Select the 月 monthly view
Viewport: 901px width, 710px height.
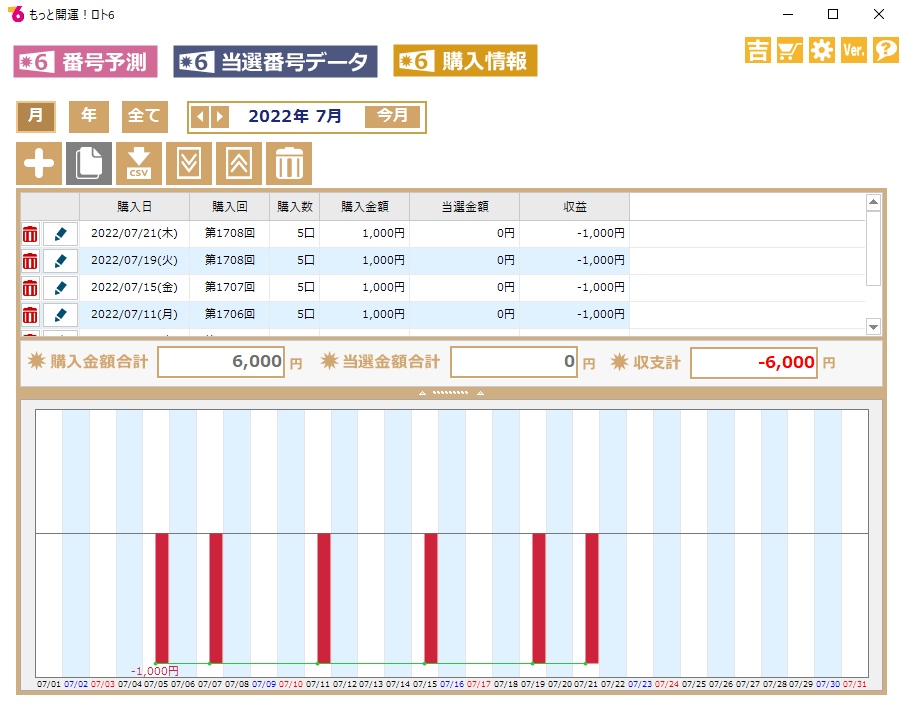(x=36, y=117)
